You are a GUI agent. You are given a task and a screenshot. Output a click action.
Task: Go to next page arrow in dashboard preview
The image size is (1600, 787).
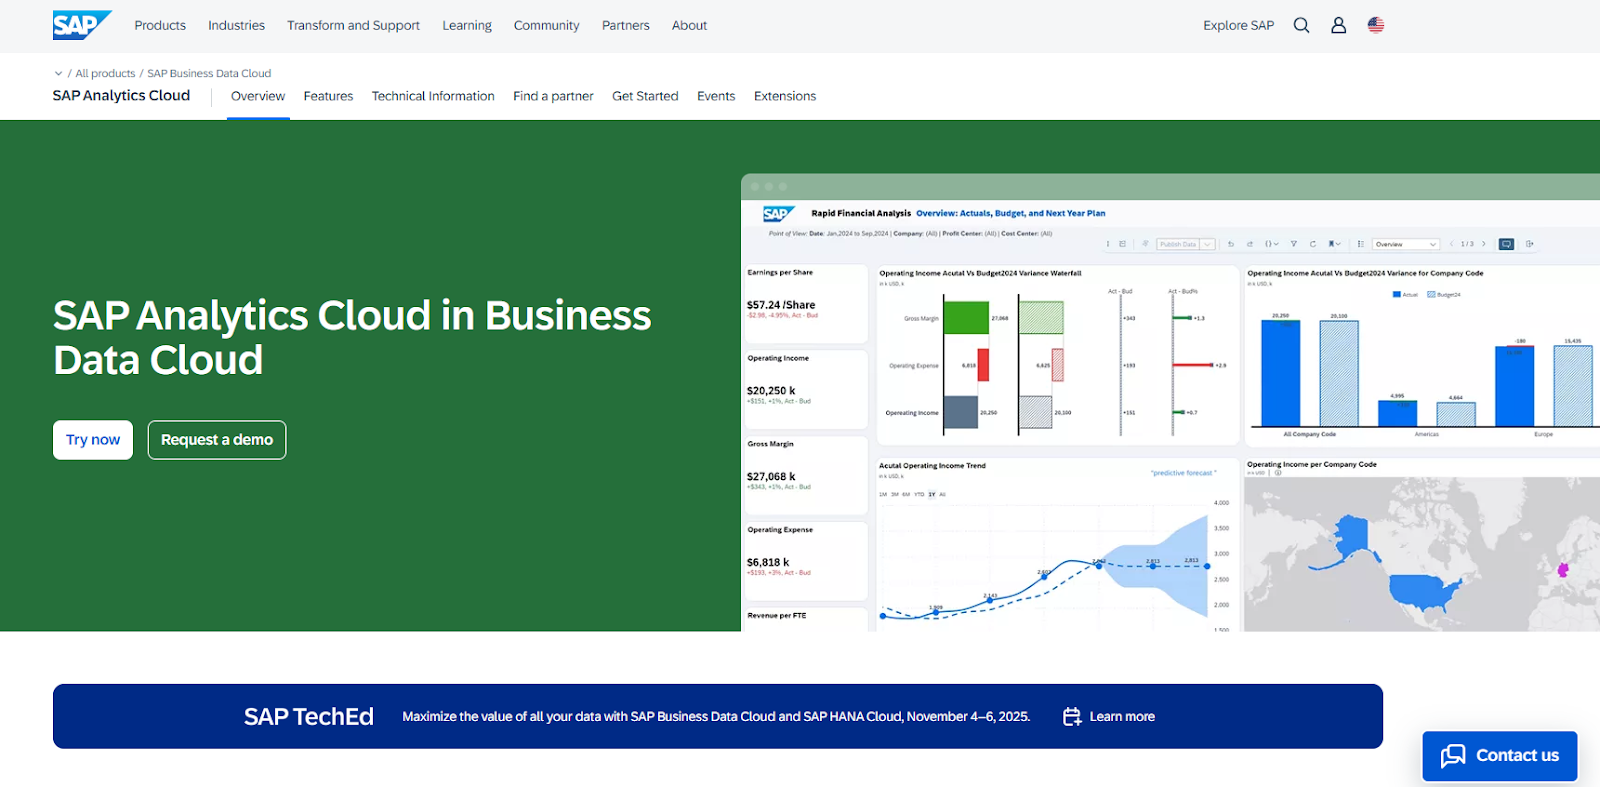1484,244
